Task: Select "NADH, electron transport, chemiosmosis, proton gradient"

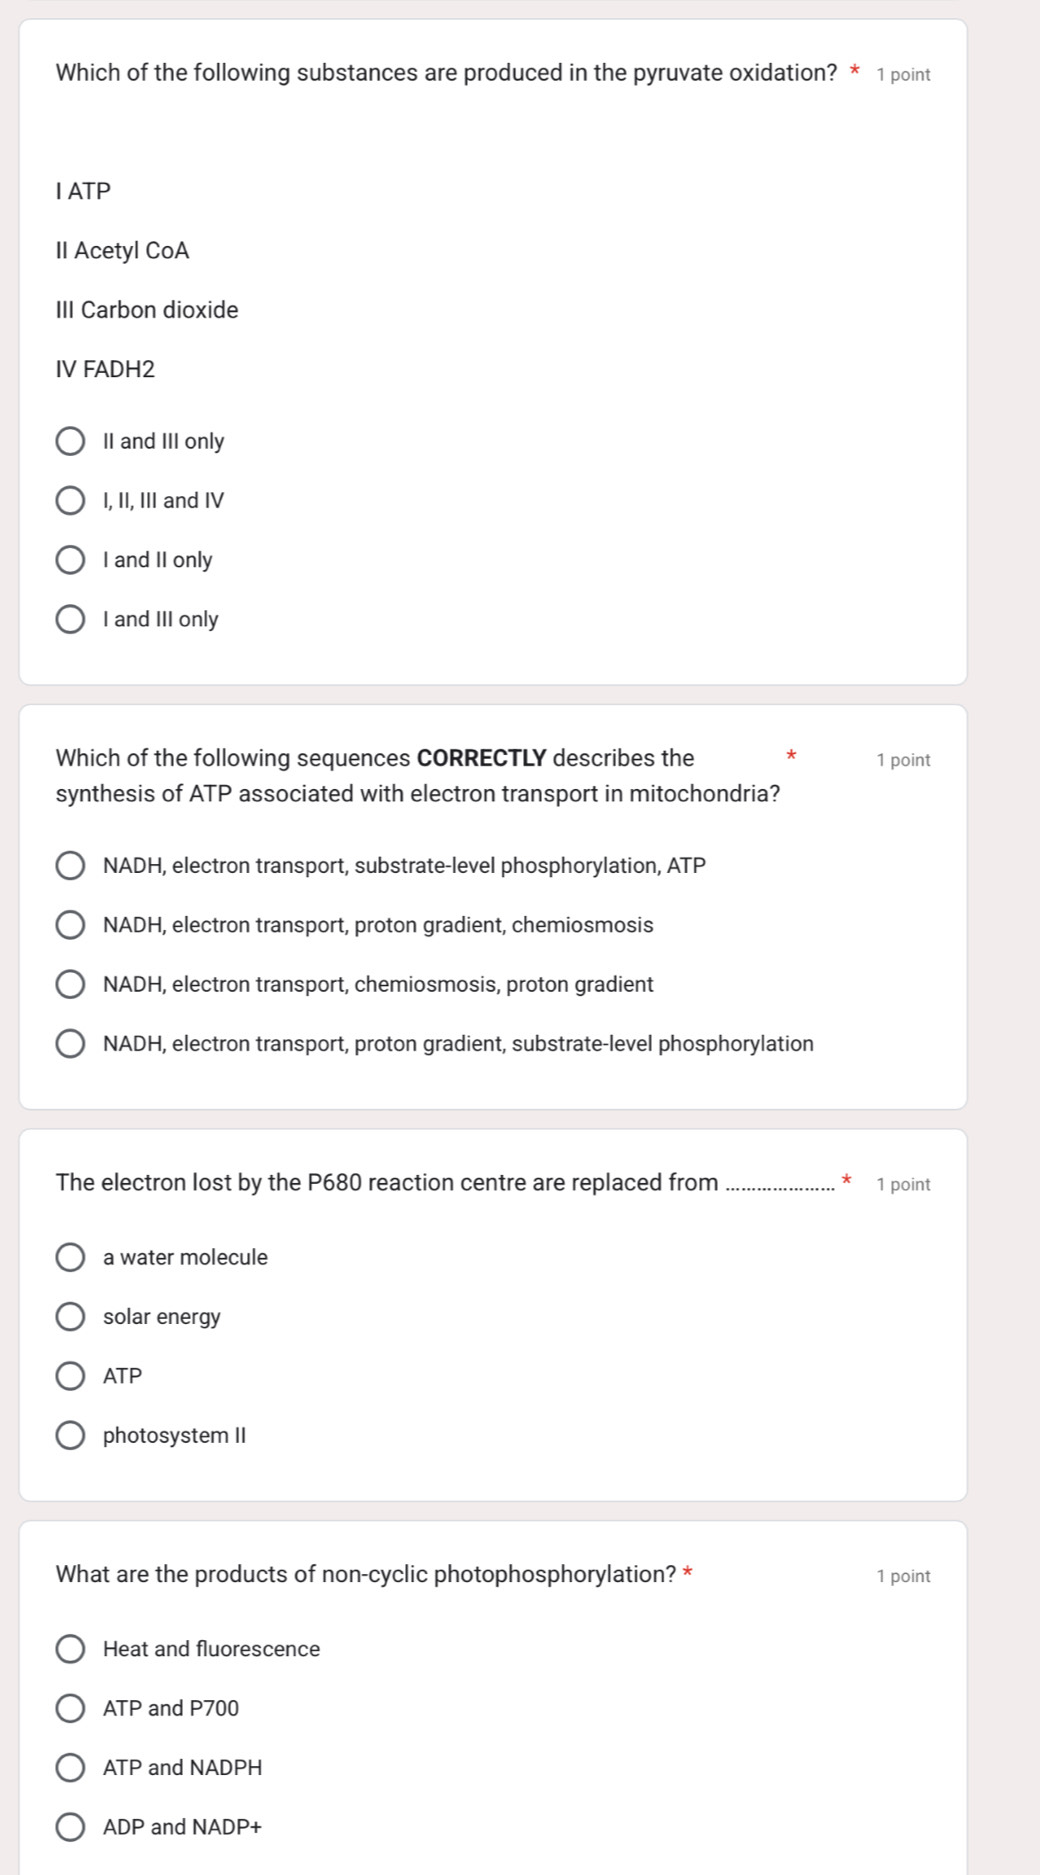Action: point(71,984)
